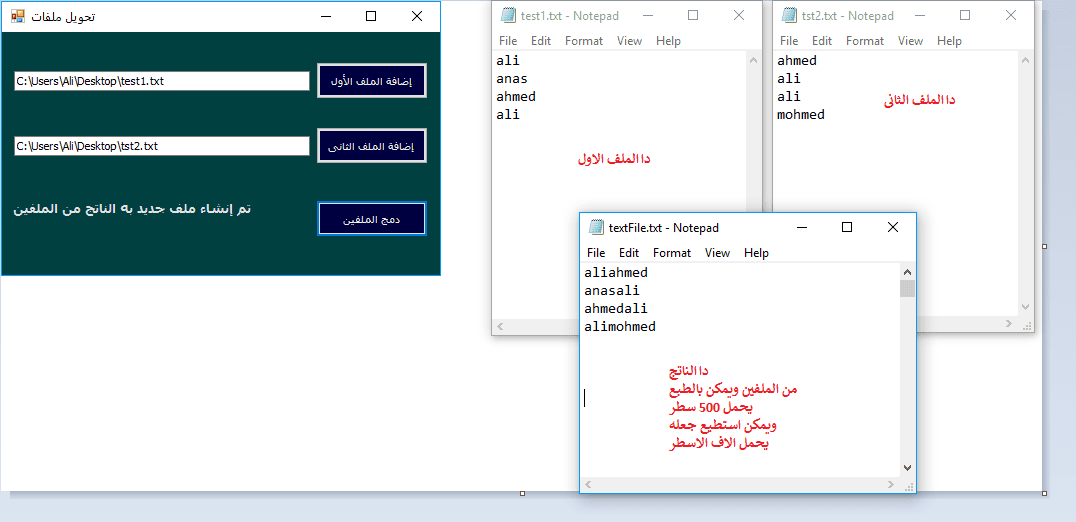Click the textFile.txt Notepad title icon
Screen dimensions: 1076x522
click(x=596, y=227)
